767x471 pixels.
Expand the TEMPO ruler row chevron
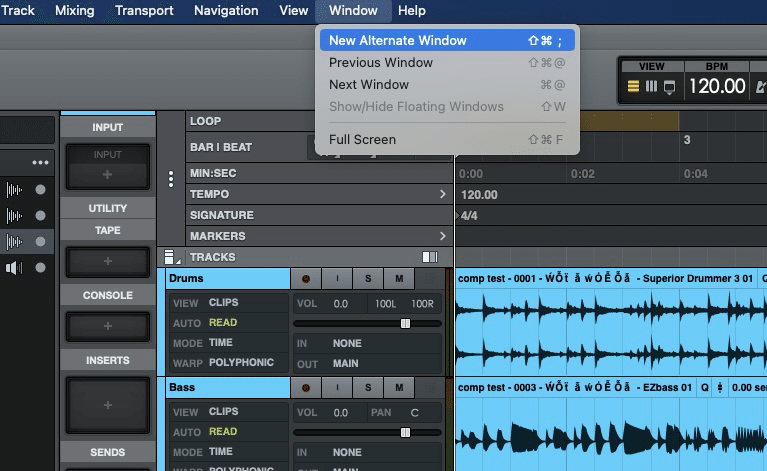coord(442,194)
